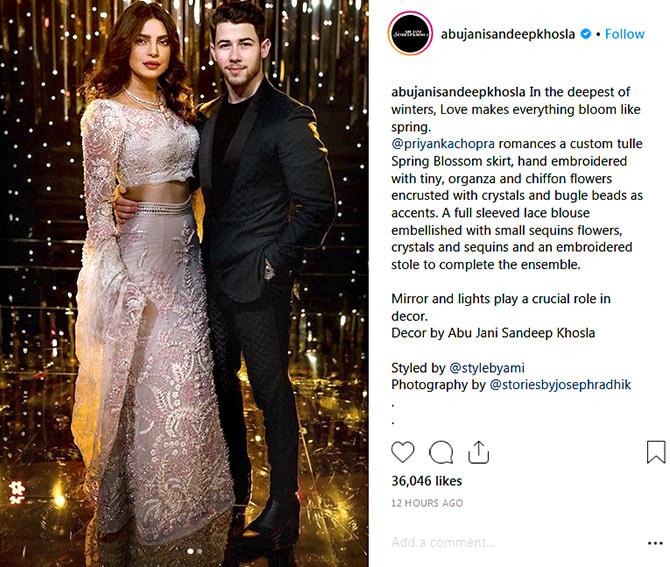Click the blue verified badge

pos(585,34)
